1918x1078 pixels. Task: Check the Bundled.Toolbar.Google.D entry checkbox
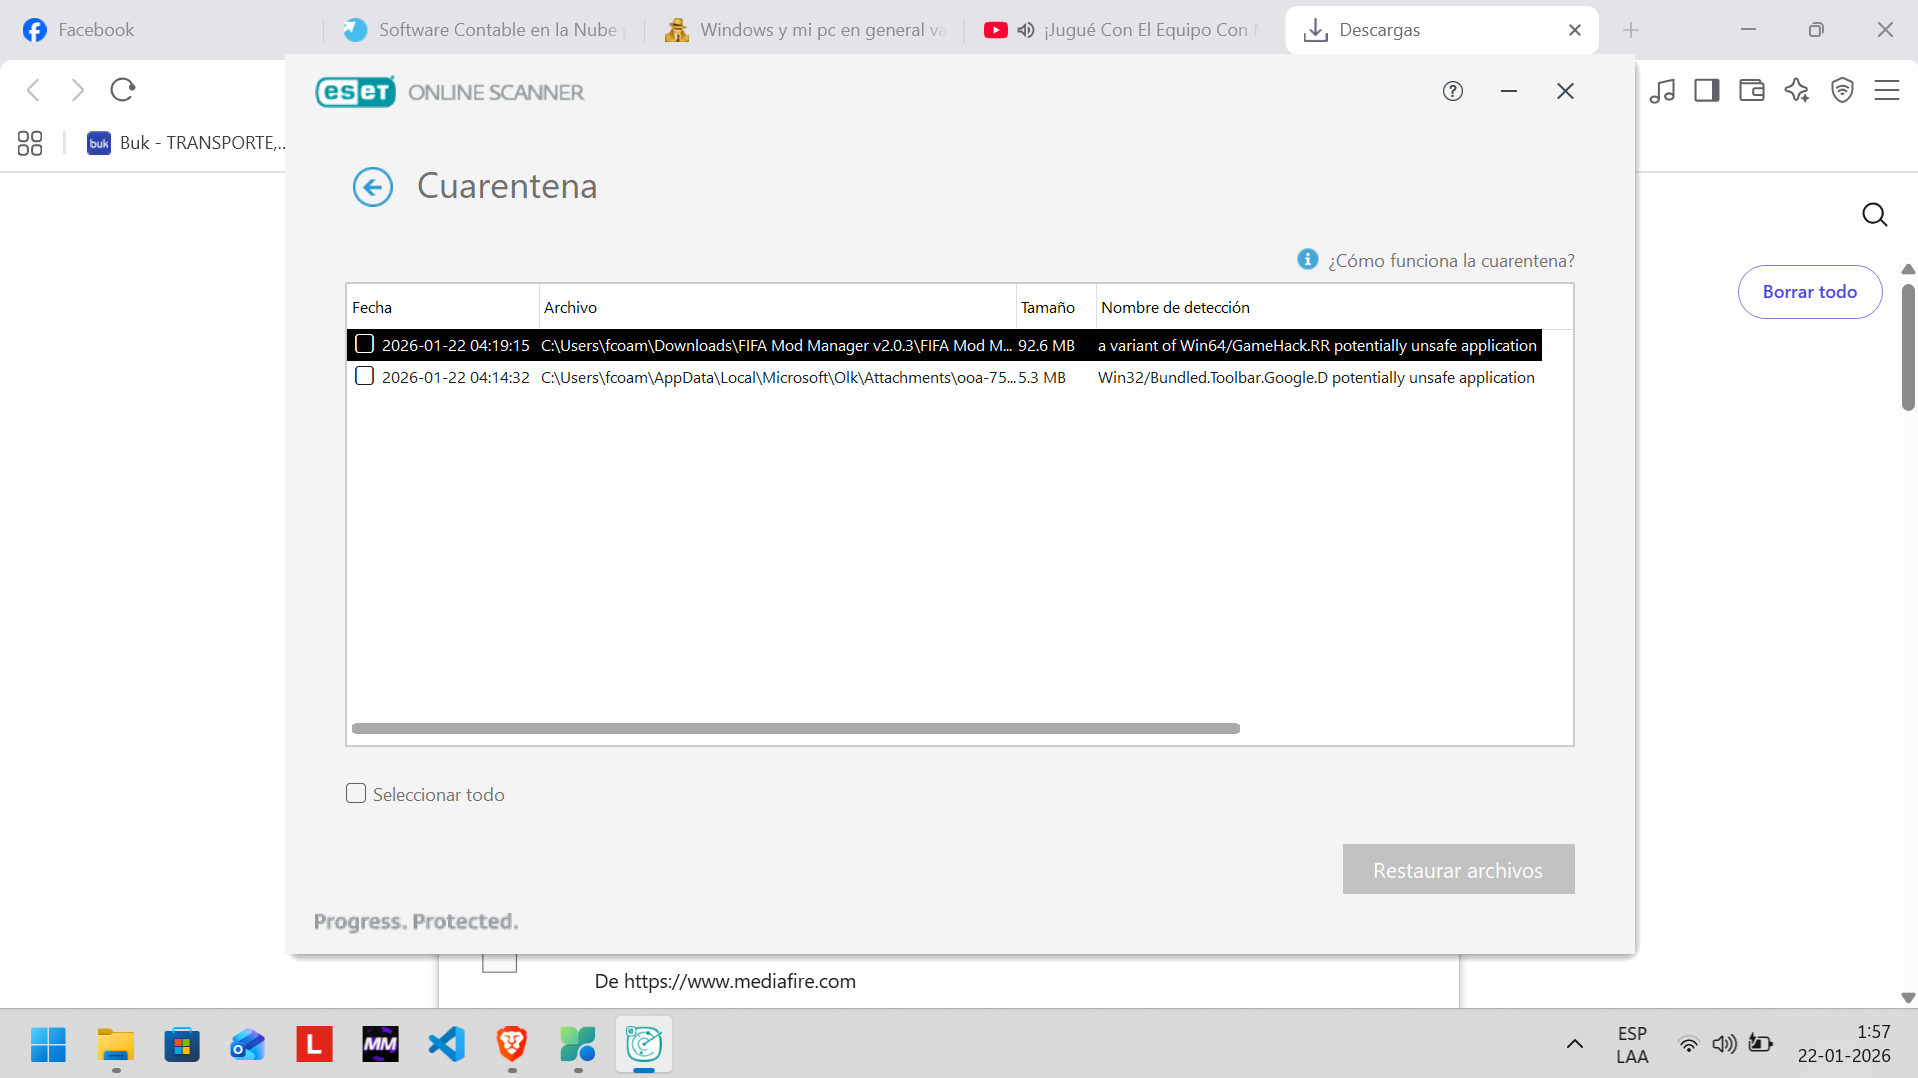pyautogui.click(x=365, y=376)
